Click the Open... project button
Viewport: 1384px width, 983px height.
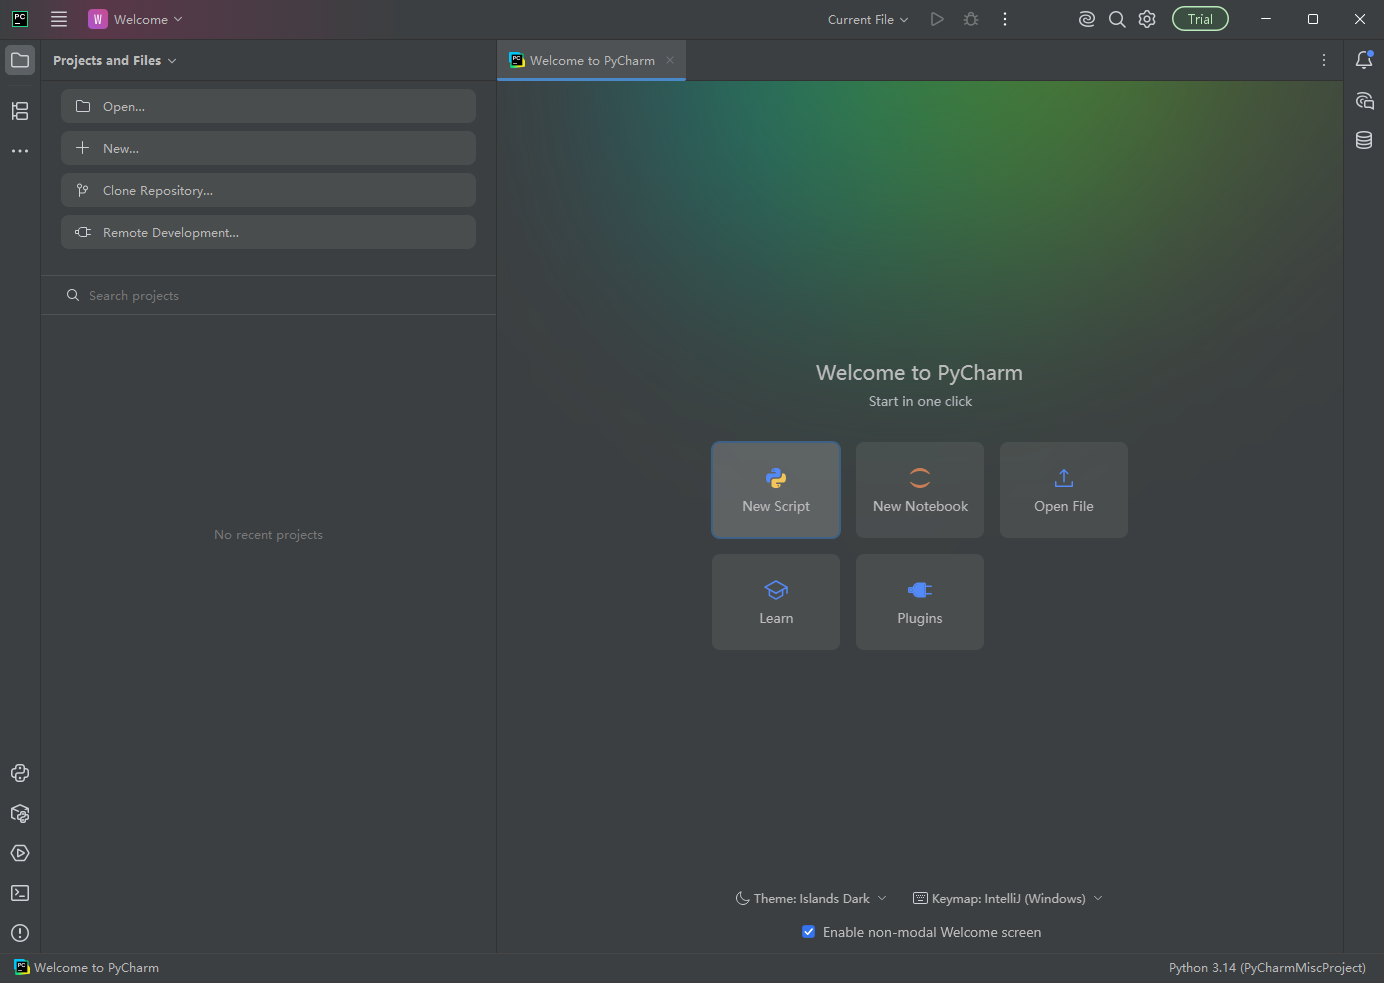268,106
